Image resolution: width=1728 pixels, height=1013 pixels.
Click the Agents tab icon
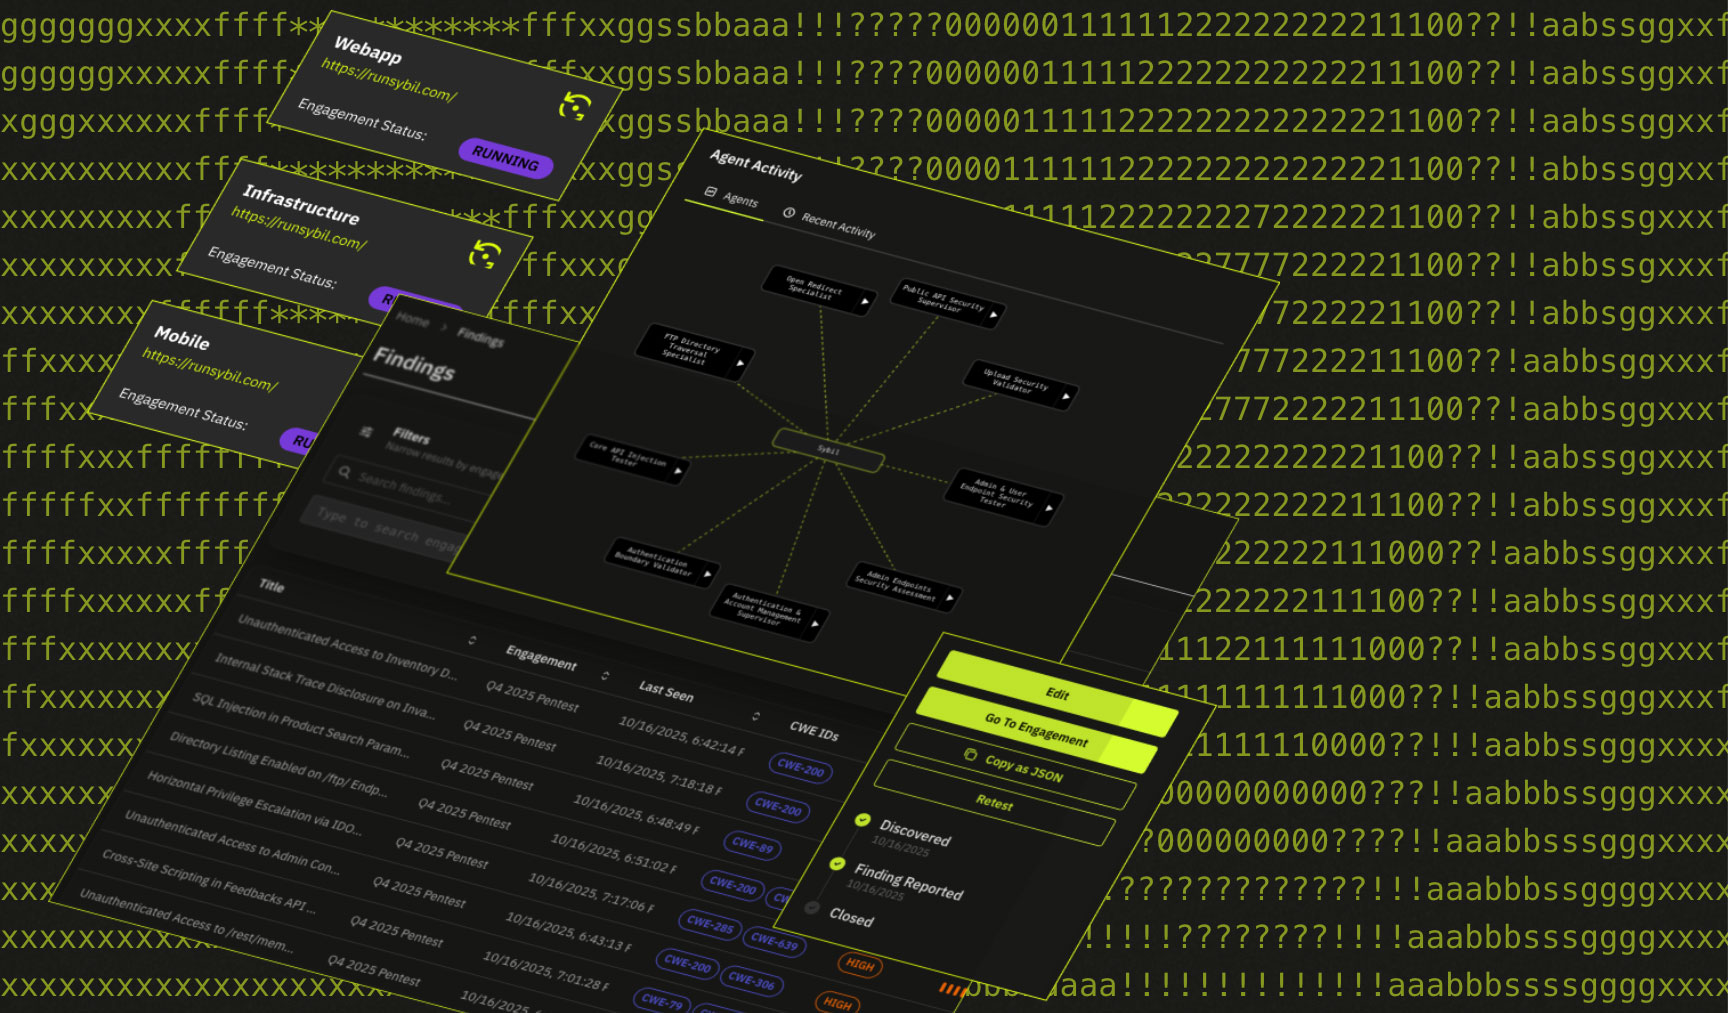coord(711,192)
